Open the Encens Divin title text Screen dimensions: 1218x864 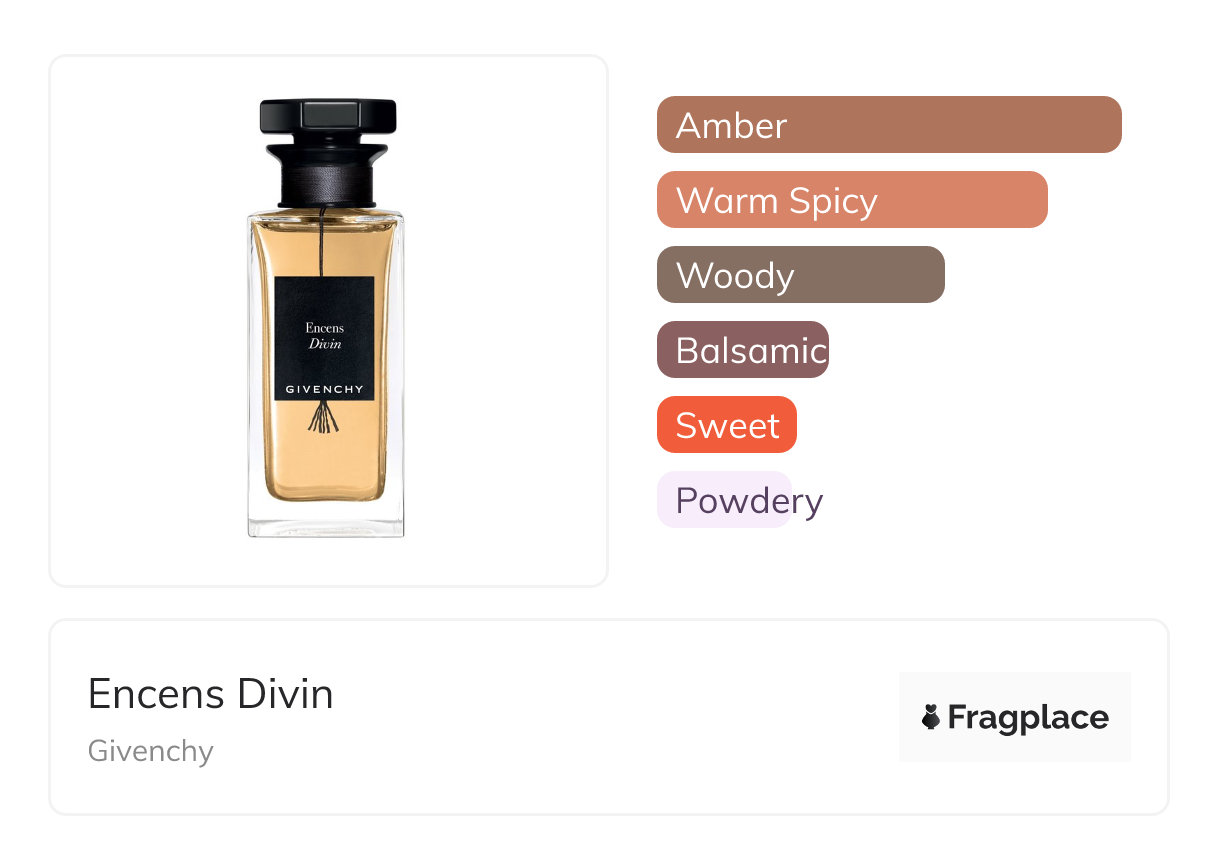pyautogui.click(x=211, y=694)
